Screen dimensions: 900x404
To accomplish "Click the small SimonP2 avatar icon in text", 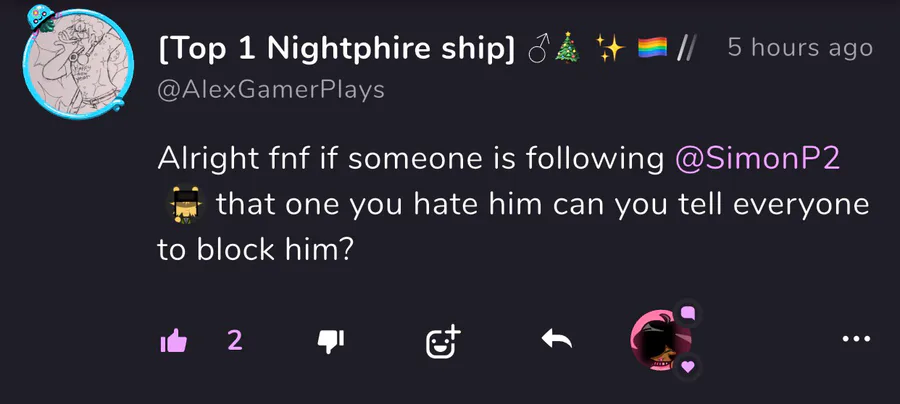I will tap(185, 205).
